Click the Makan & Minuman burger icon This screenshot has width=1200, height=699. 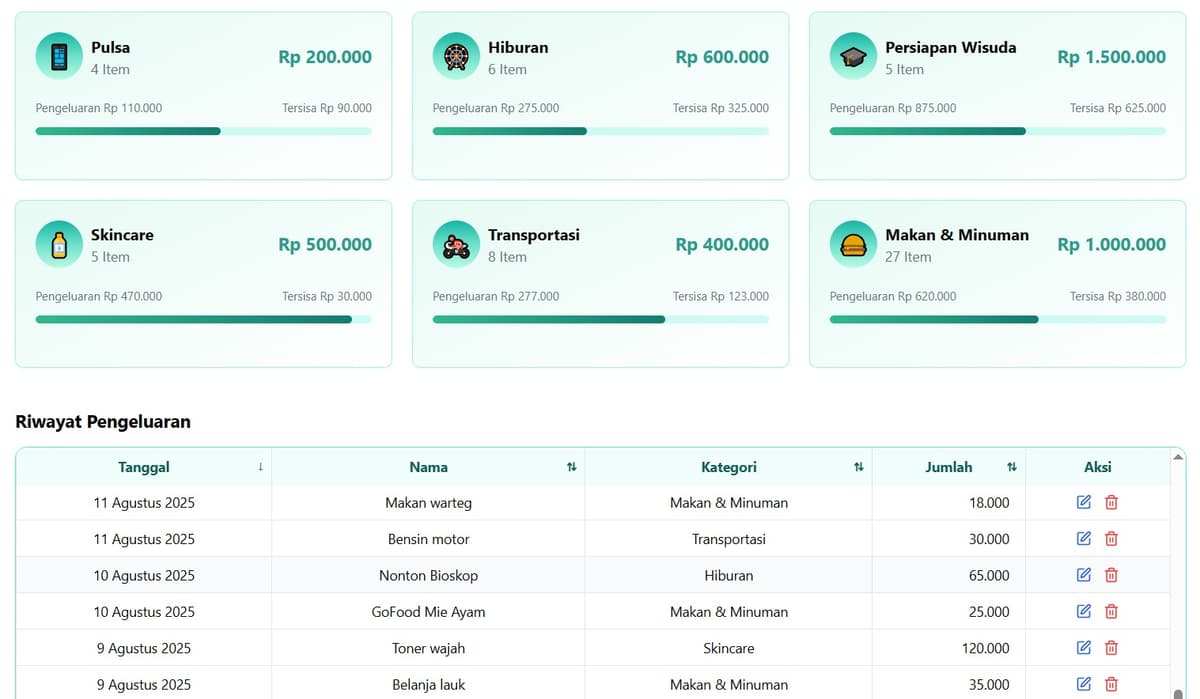coord(853,244)
